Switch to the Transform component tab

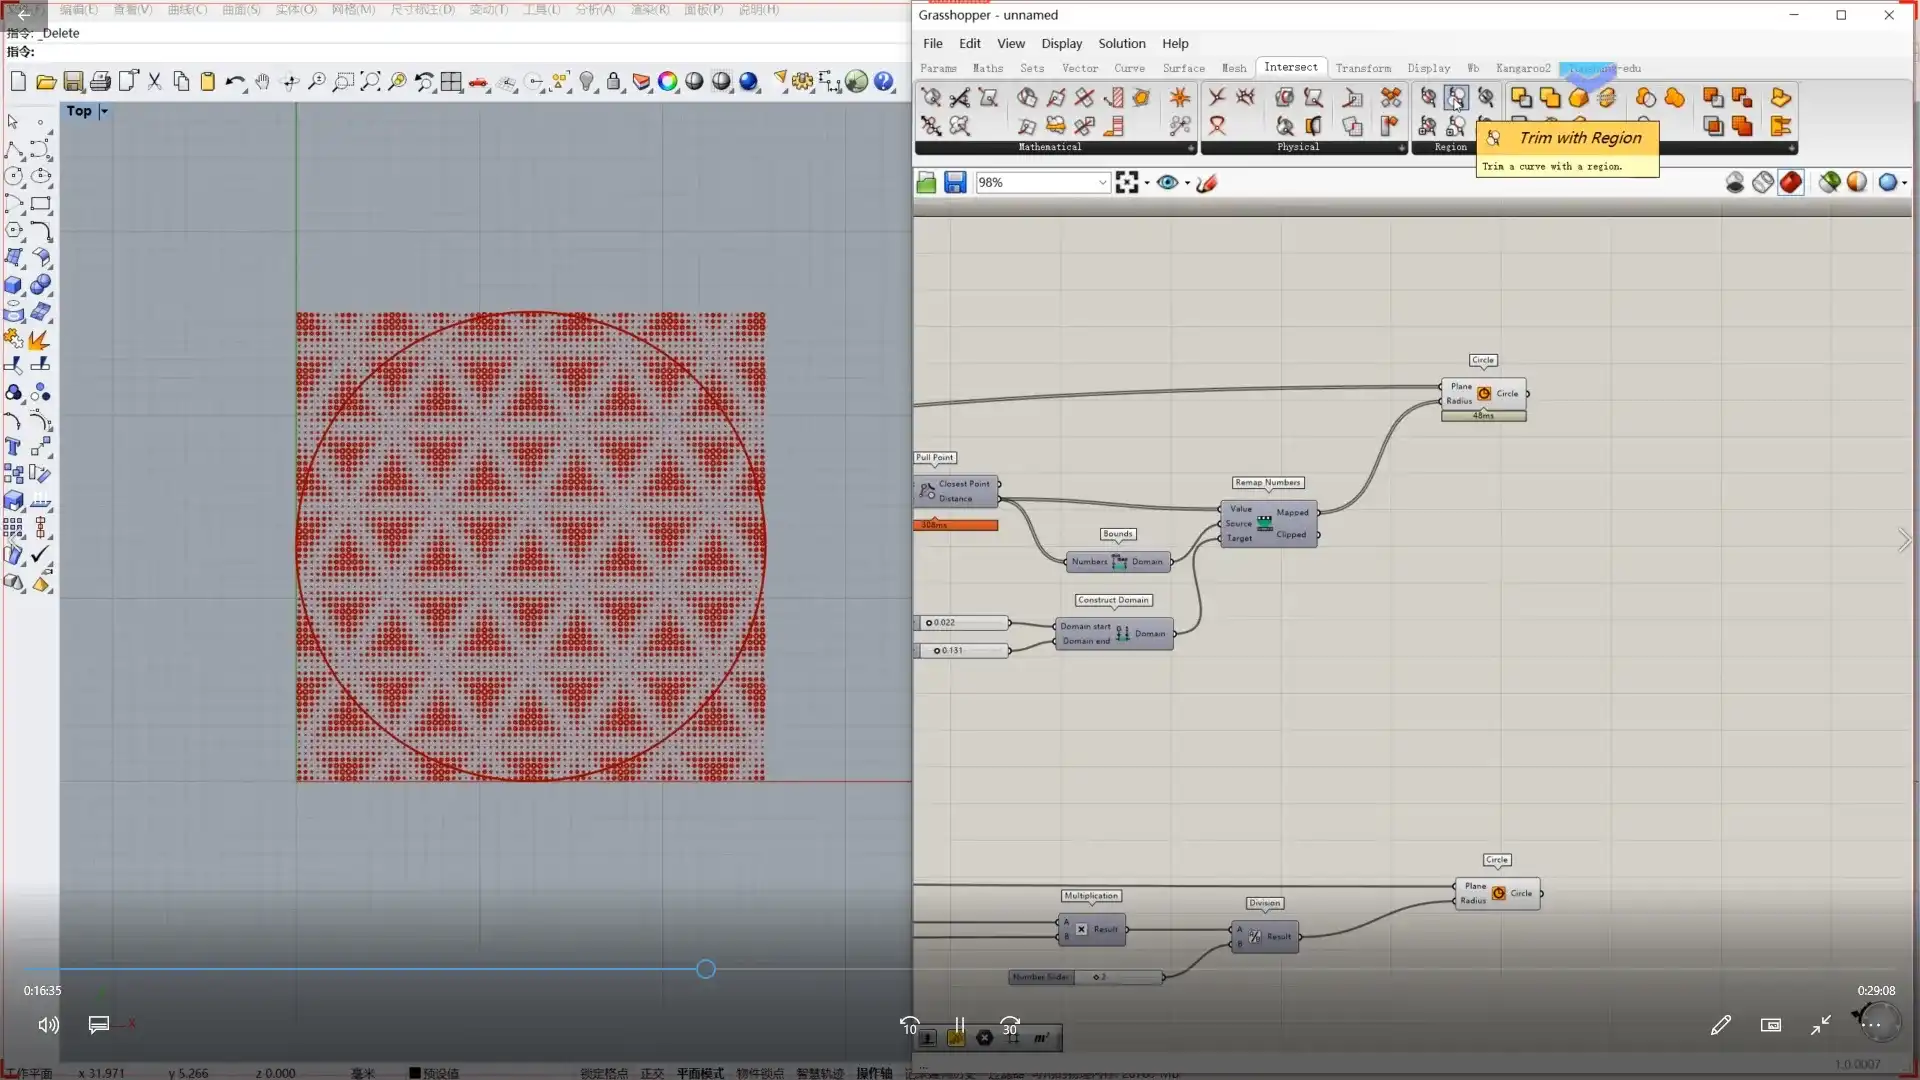(1362, 68)
